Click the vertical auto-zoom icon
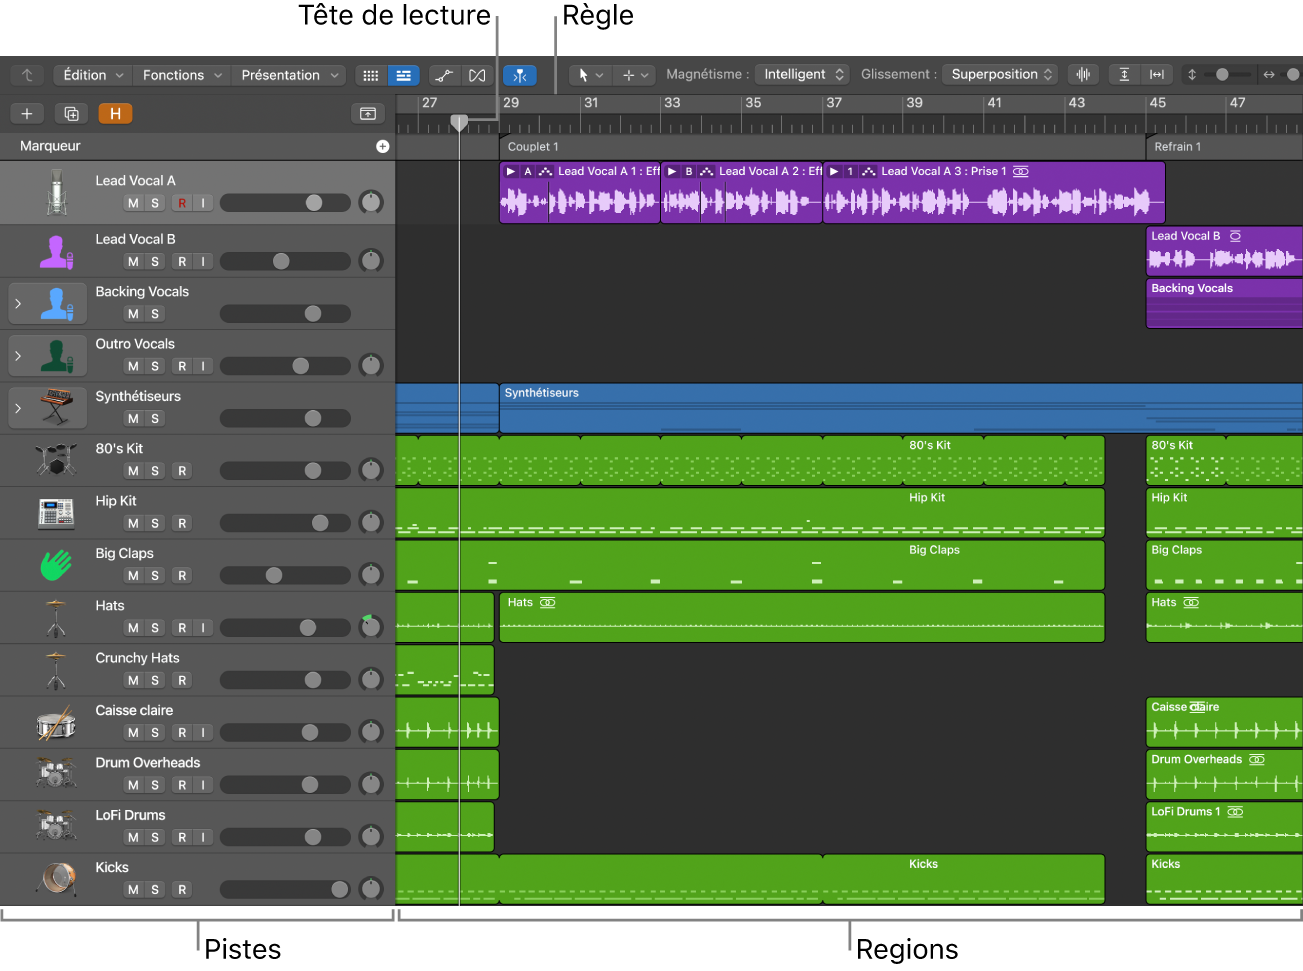 pyautogui.click(x=1124, y=75)
